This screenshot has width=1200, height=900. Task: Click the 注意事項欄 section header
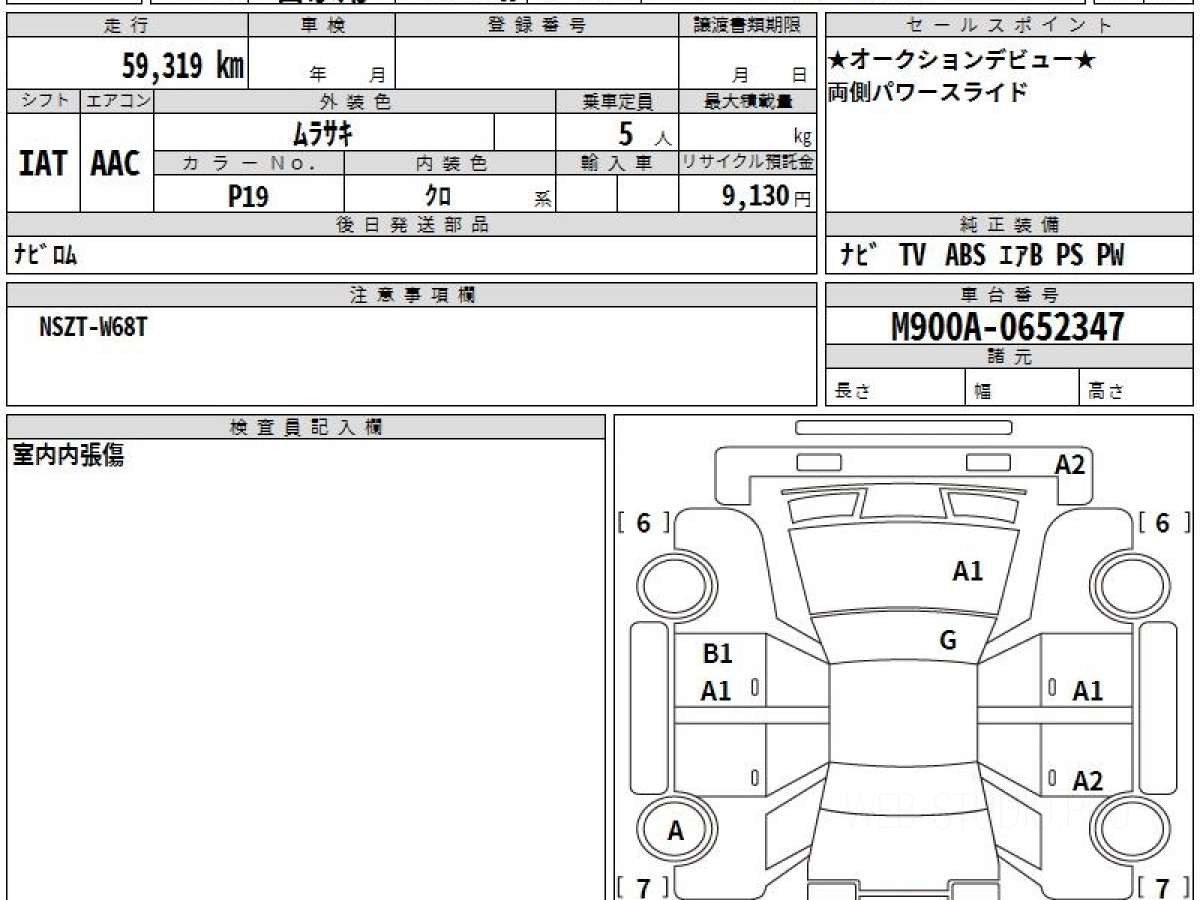tap(411, 295)
